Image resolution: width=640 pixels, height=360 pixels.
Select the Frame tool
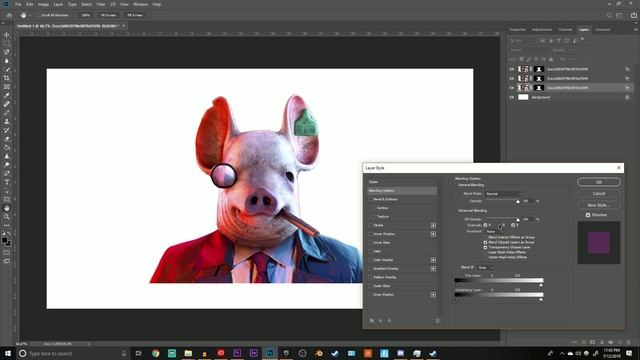7,87
